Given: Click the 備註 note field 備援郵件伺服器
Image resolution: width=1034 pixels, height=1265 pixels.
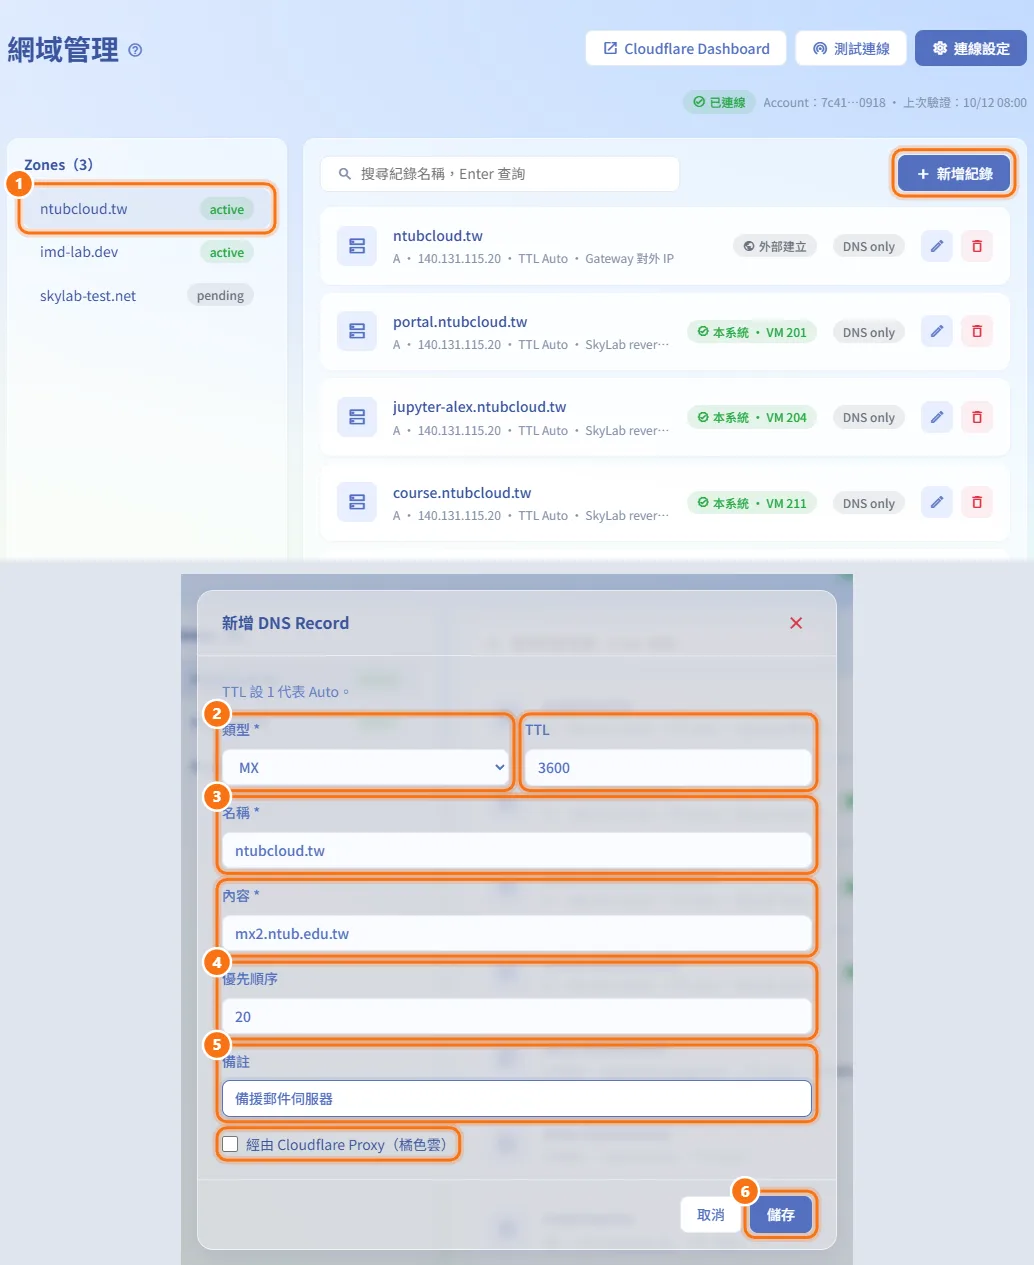Looking at the screenshot, I should [x=516, y=1098].
